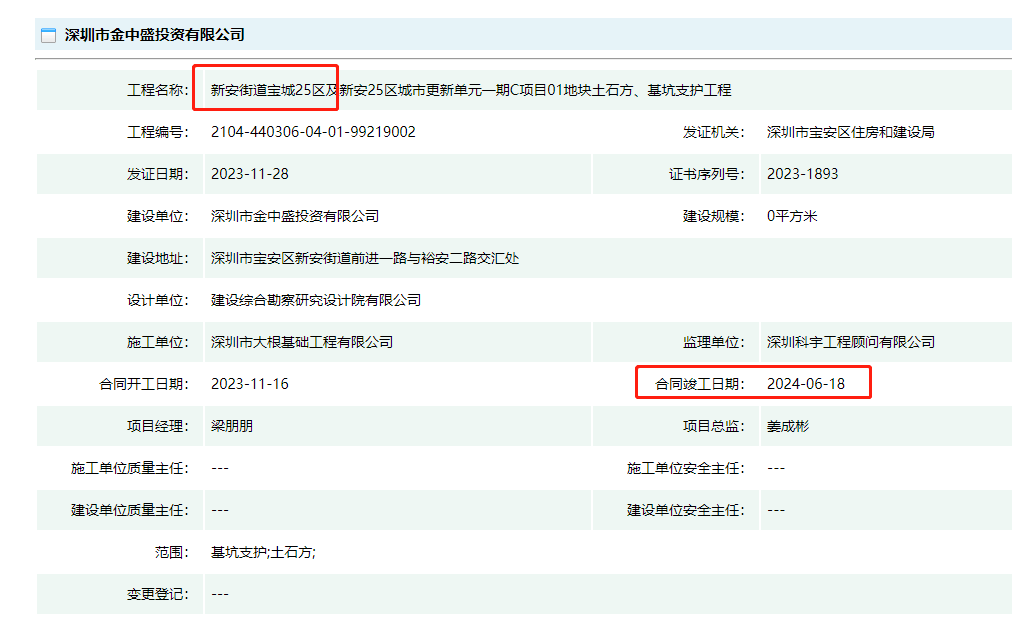Select project director name 姜成彬

click(787, 426)
